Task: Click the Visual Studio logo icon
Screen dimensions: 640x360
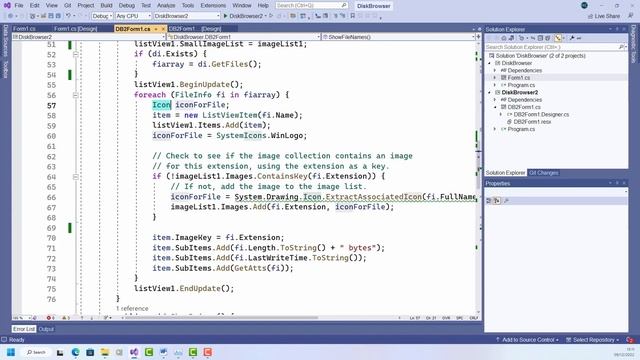Action: 7,5
